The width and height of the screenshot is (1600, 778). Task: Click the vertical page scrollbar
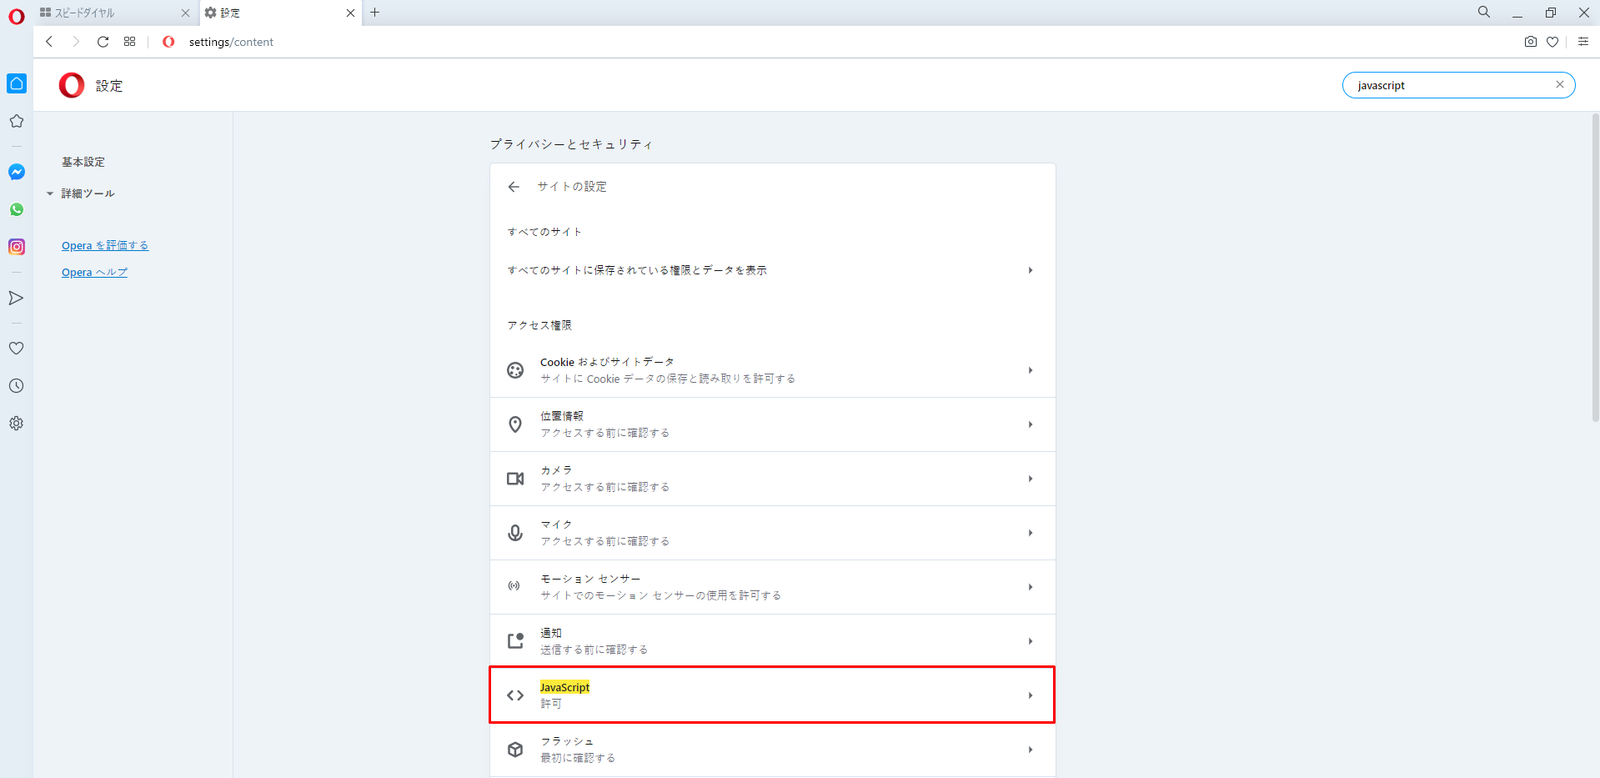tap(1594, 270)
